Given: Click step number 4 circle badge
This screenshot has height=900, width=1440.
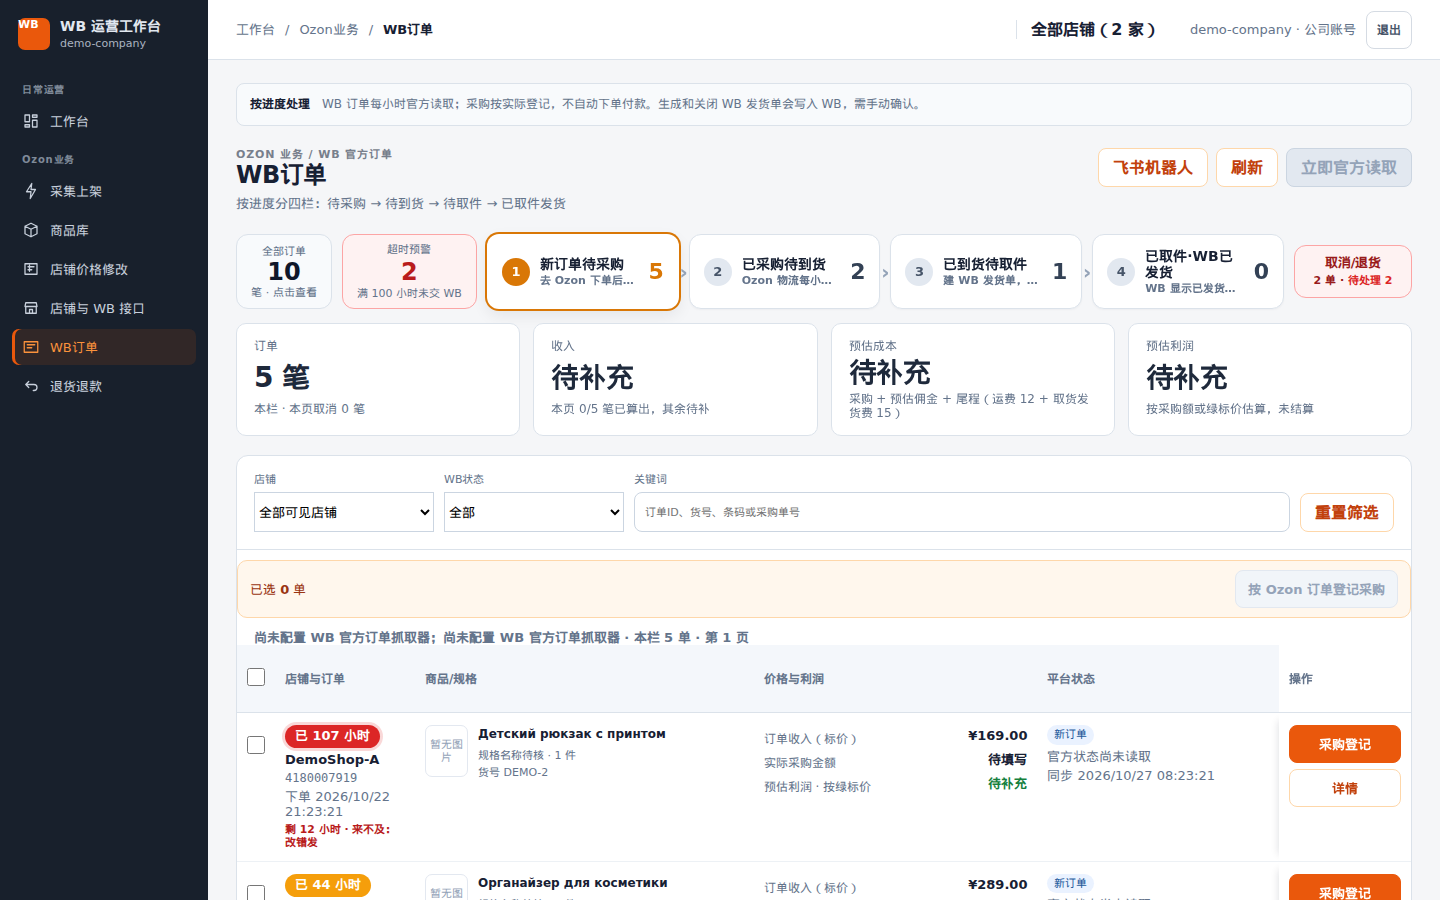Looking at the screenshot, I should [x=1121, y=272].
